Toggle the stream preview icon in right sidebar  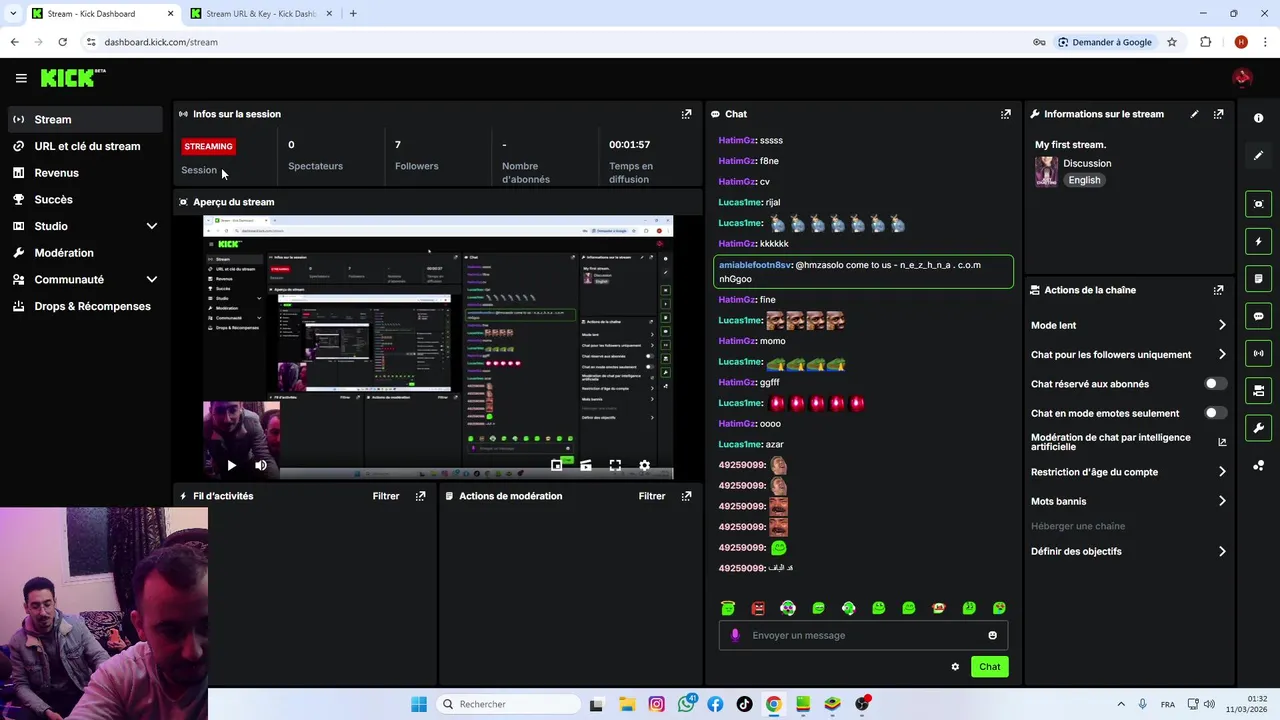click(x=1258, y=204)
